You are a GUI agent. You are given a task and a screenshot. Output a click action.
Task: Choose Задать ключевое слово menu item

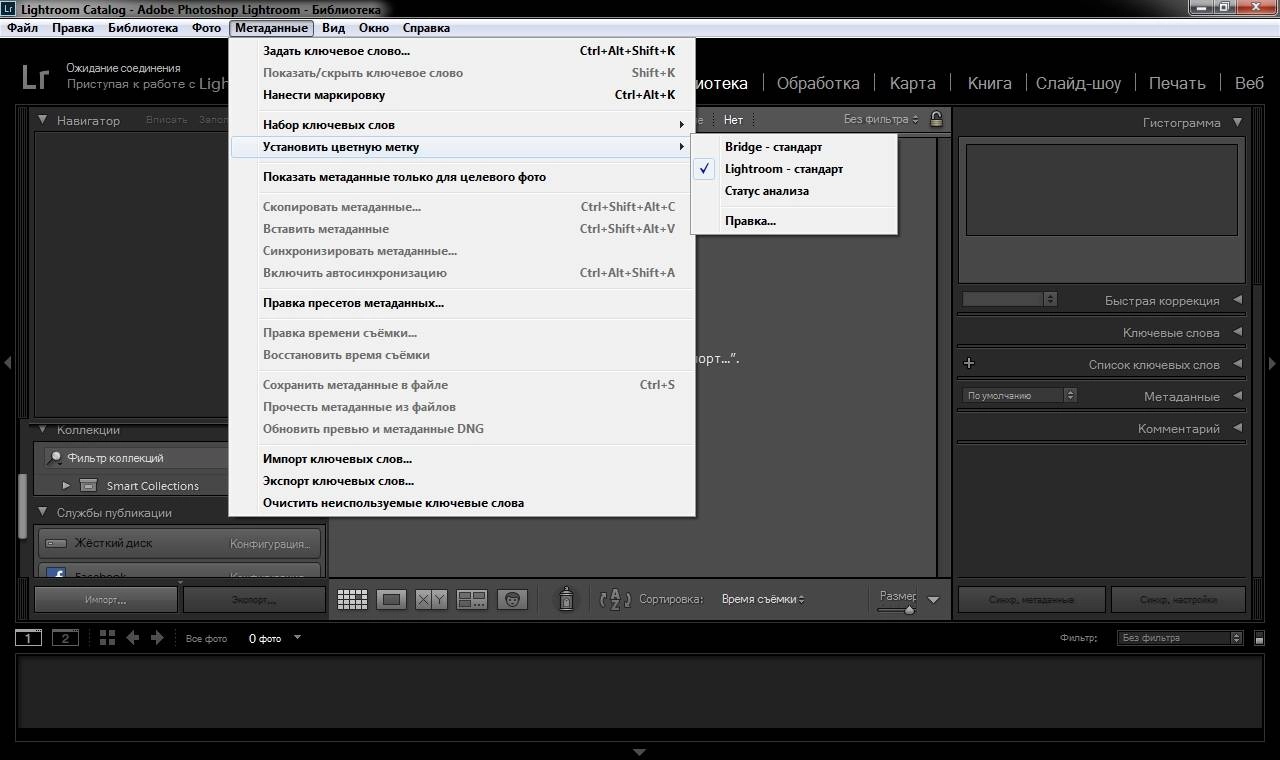click(x=462, y=51)
